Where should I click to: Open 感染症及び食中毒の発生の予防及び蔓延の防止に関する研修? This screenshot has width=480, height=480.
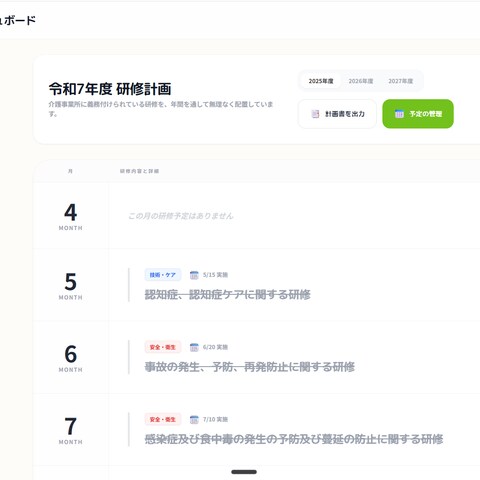point(294,439)
